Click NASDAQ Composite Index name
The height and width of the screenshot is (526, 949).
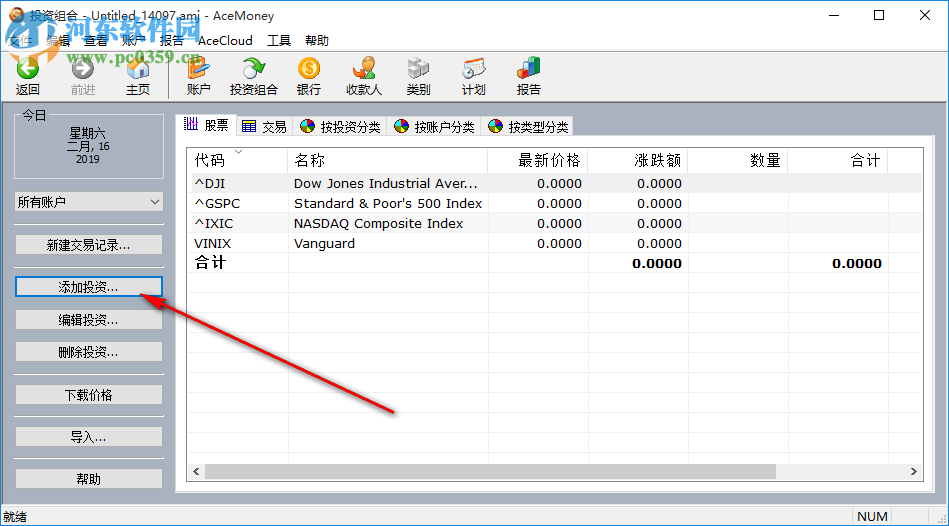(378, 223)
